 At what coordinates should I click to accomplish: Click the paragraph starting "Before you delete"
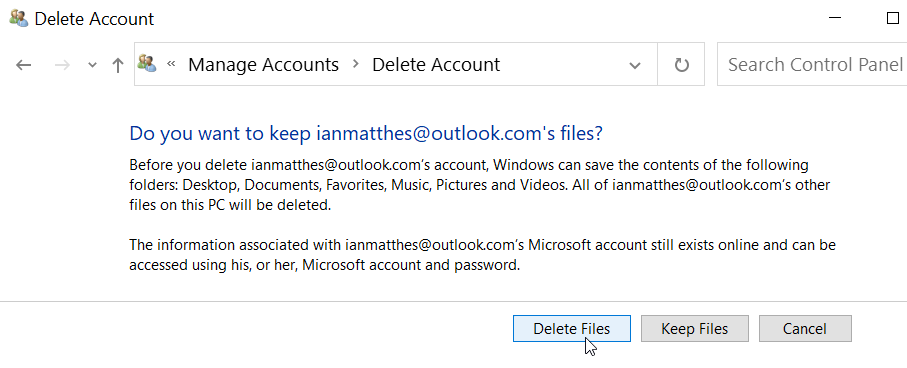pyautogui.click(x=480, y=185)
